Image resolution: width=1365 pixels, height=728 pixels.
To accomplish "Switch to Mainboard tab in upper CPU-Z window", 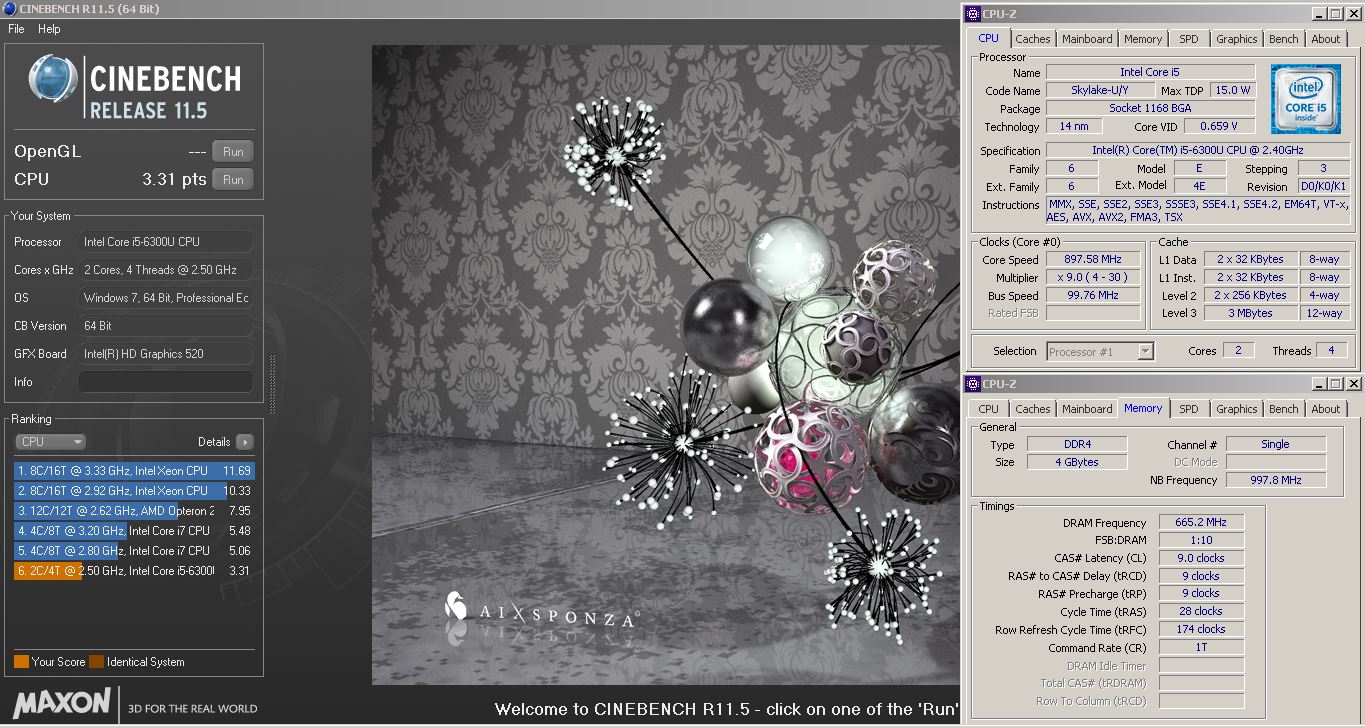I will coord(1087,39).
